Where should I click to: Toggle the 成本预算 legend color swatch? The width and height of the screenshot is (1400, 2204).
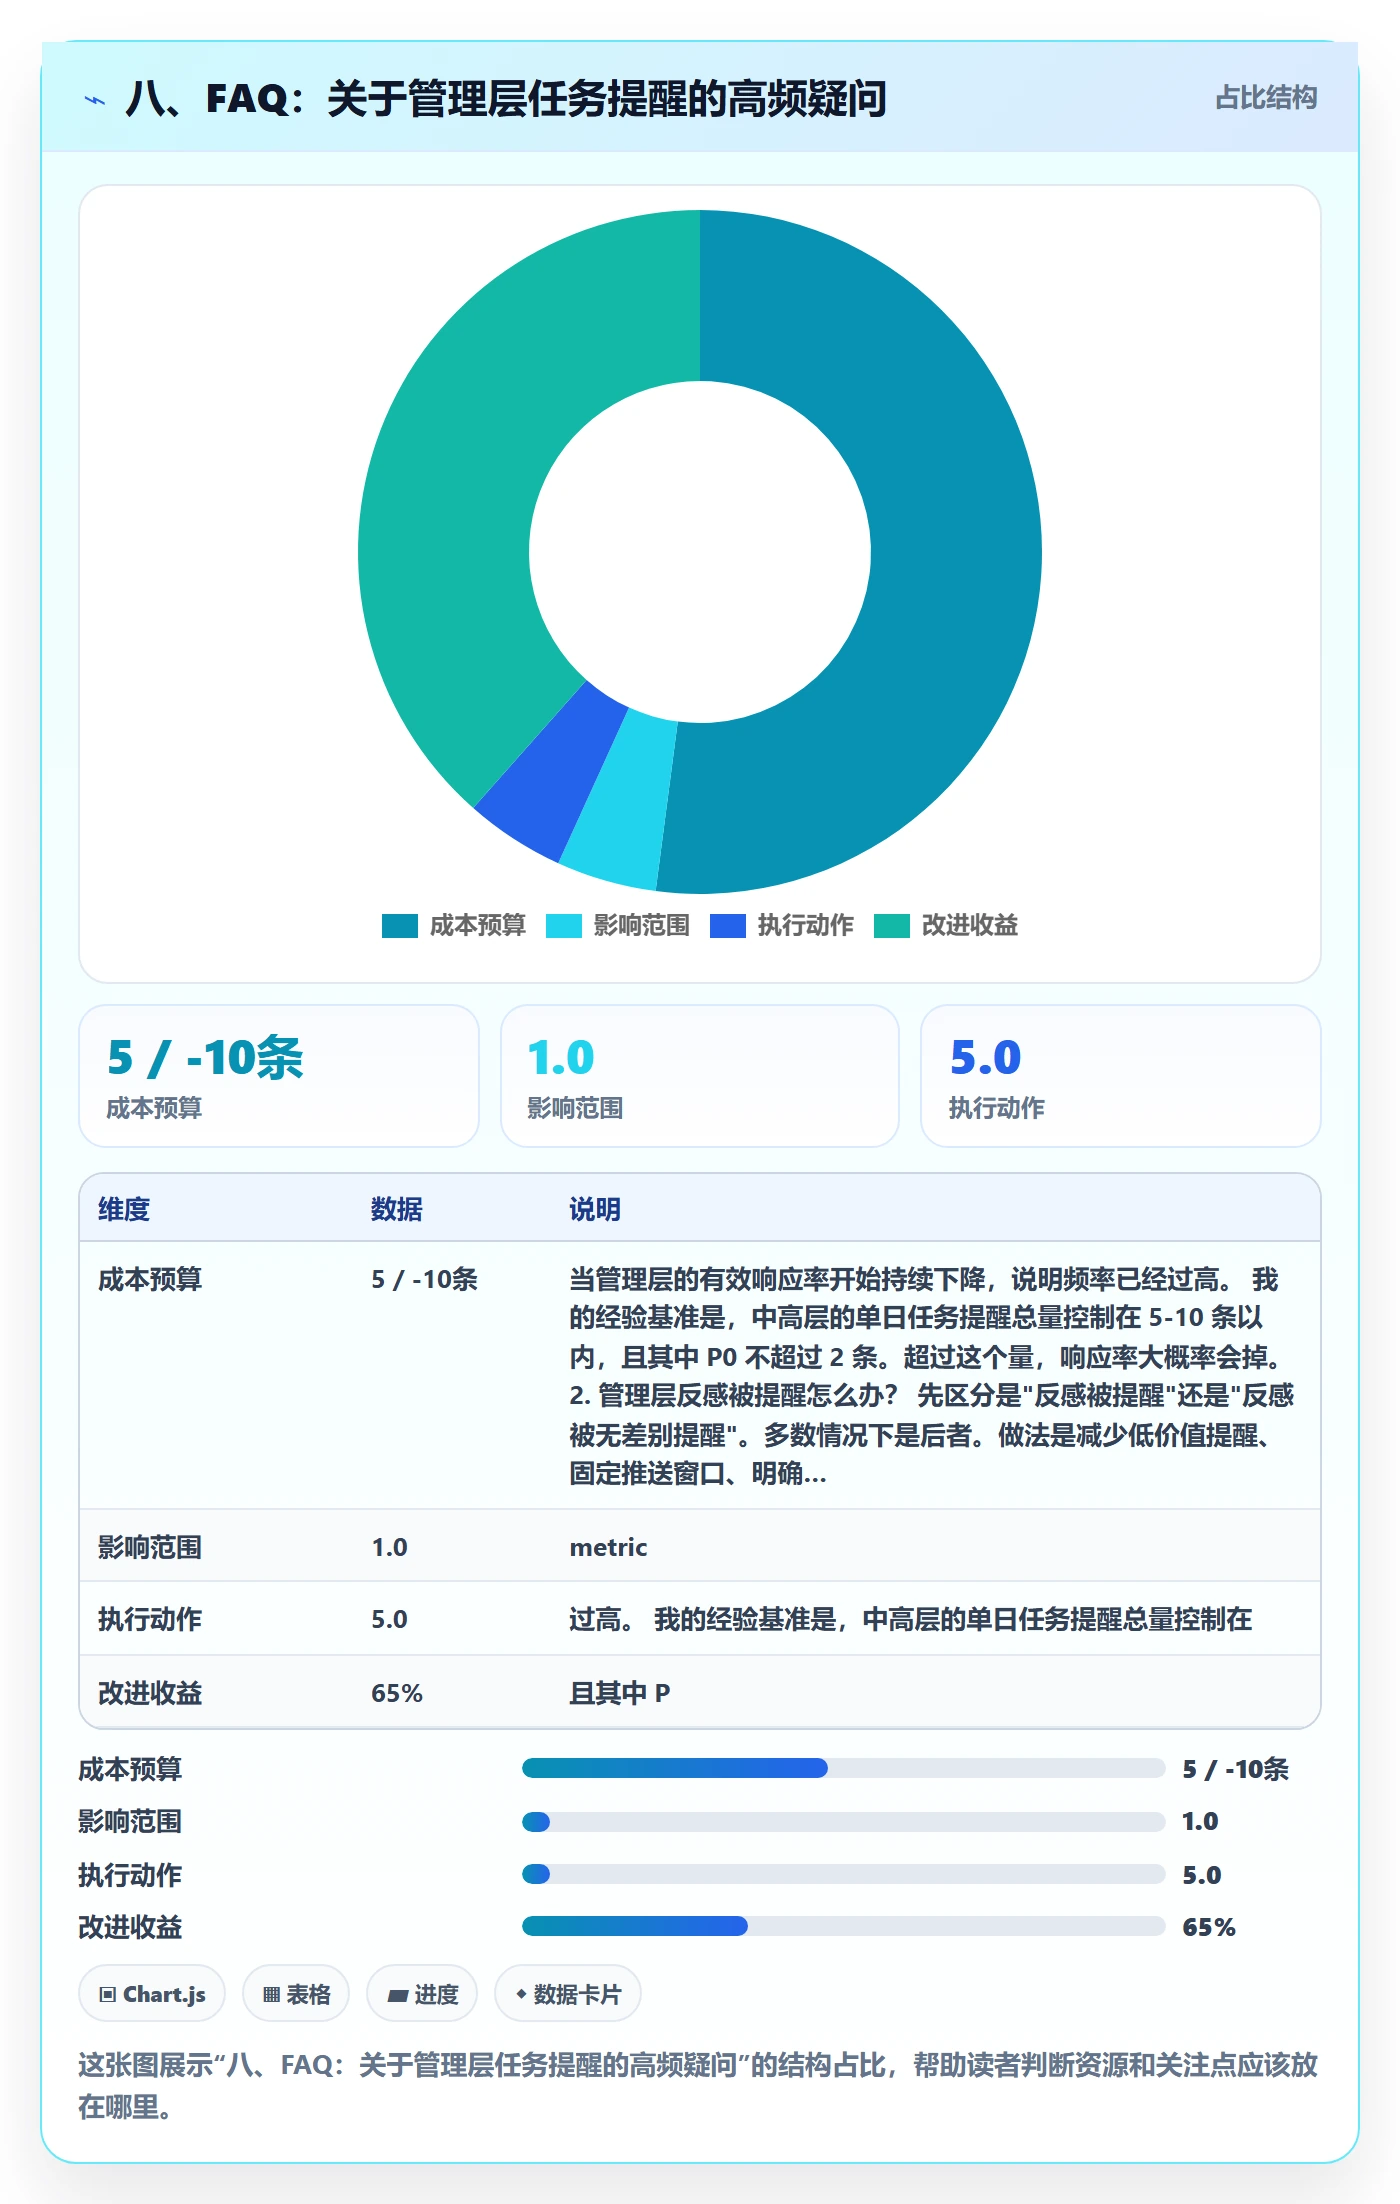tap(400, 926)
